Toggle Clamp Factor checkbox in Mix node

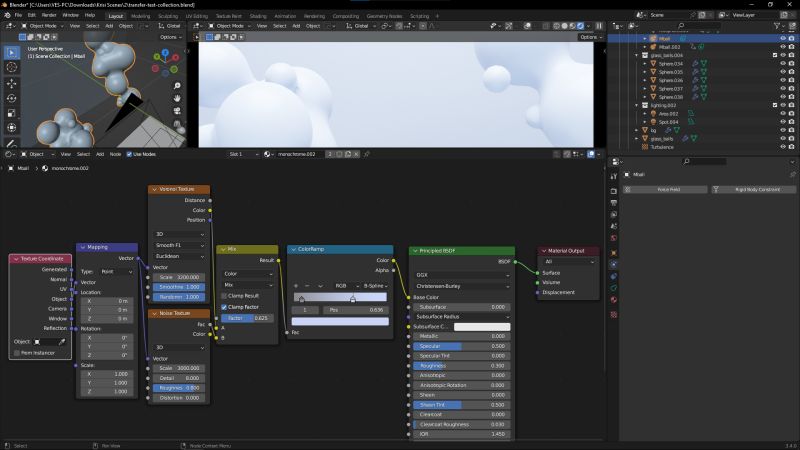224,307
